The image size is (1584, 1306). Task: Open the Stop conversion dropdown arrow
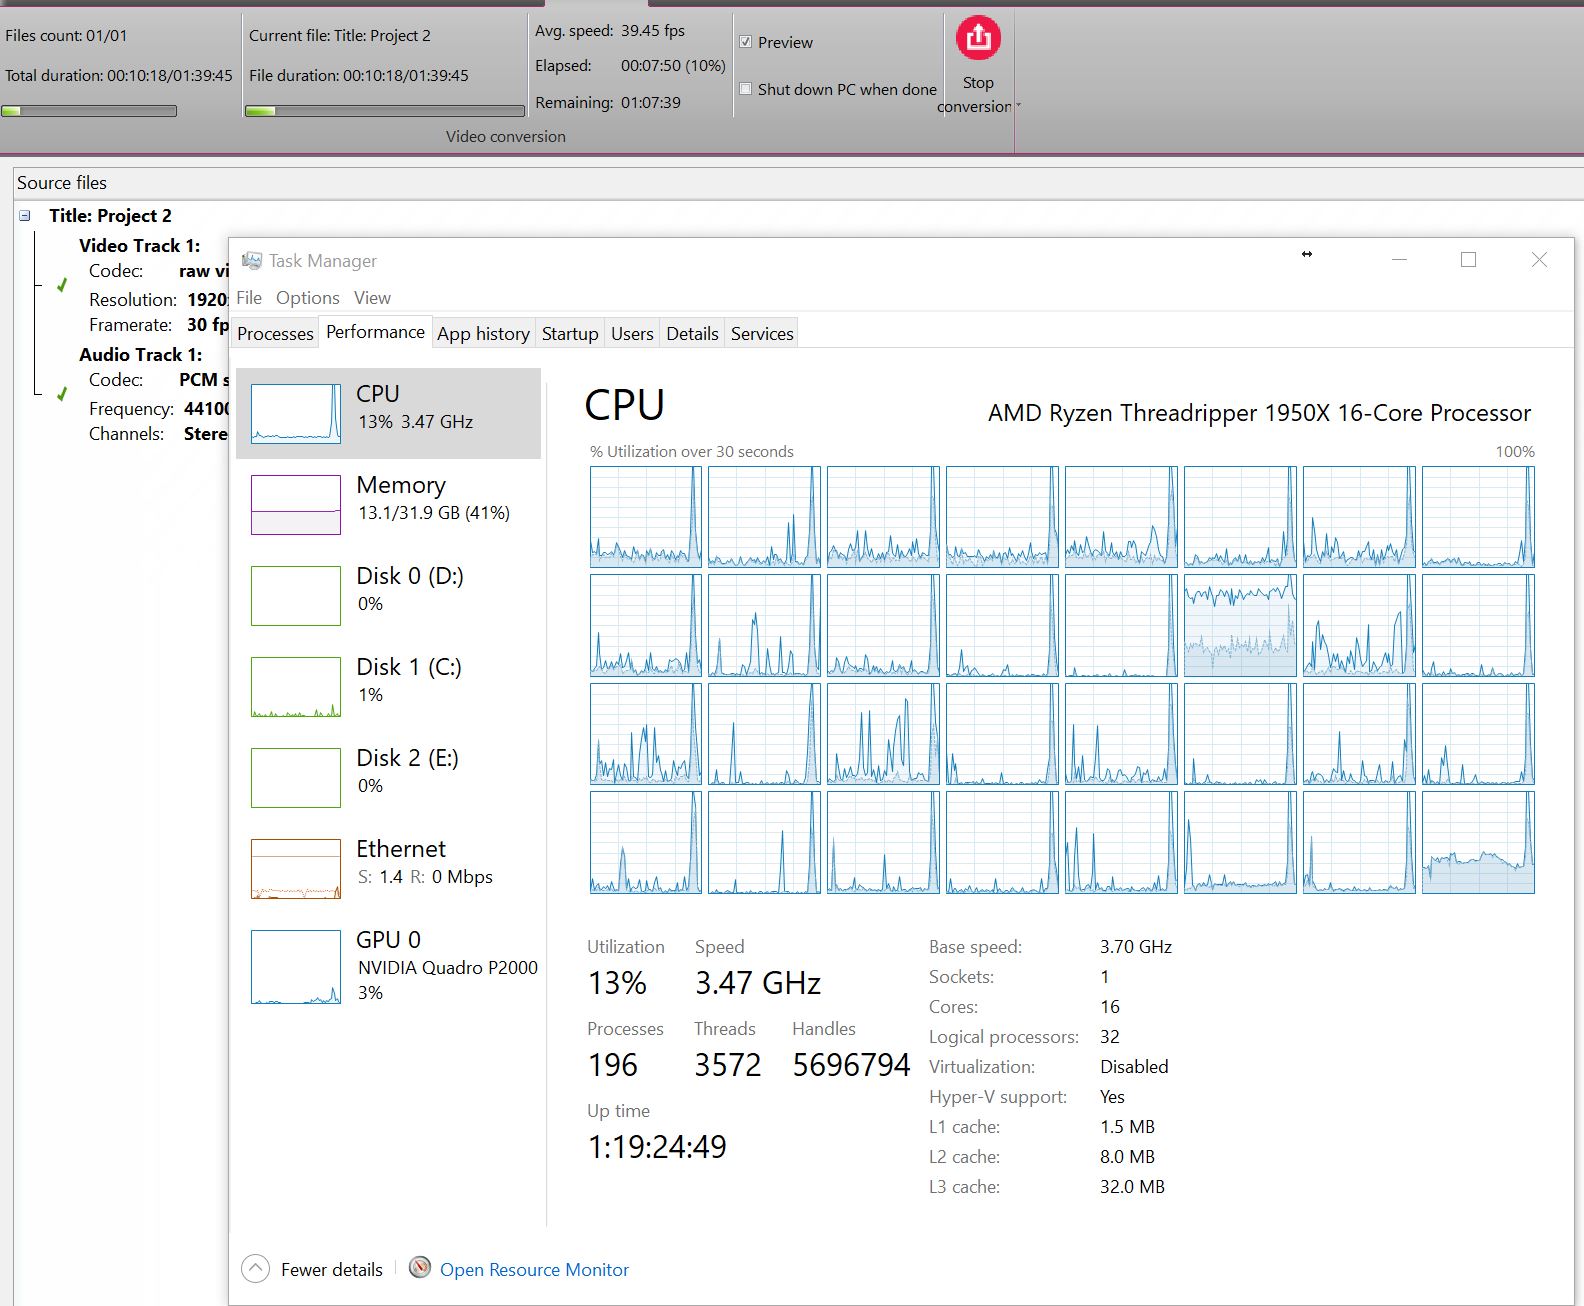[x=1018, y=105]
